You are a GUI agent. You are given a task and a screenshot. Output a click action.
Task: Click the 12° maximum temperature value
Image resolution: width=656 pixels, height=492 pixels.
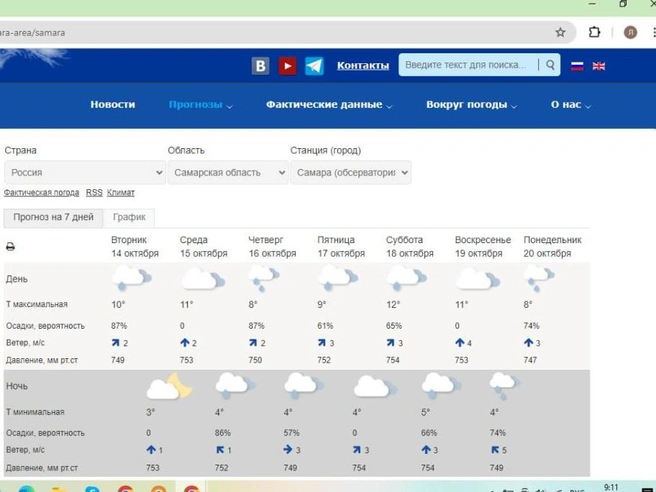click(x=393, y=305)
